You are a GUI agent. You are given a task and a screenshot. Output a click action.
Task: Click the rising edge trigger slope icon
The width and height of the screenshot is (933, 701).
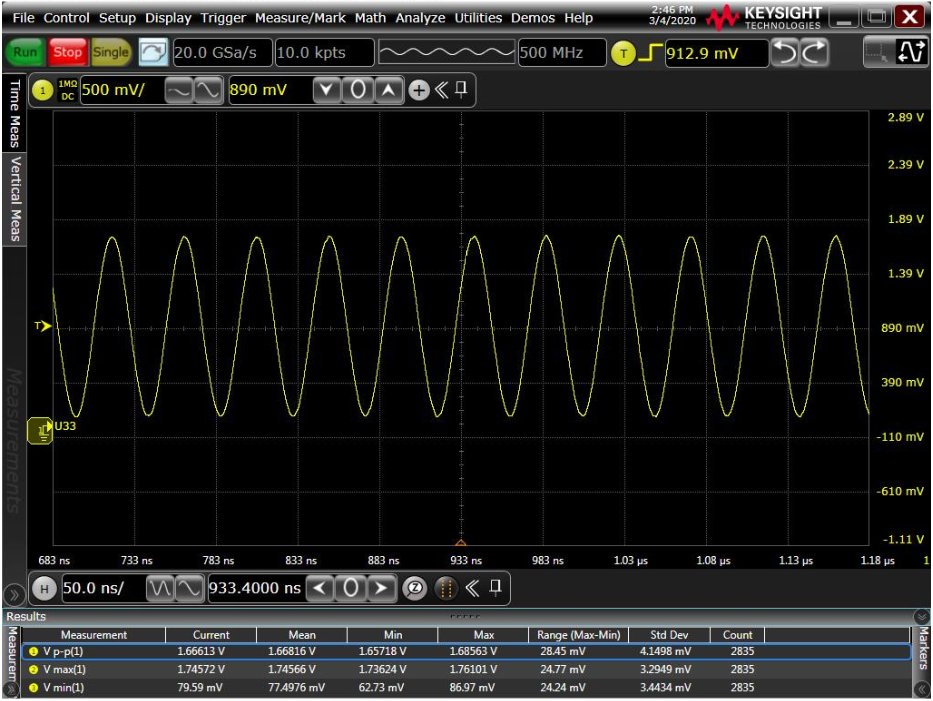(x=650, y=53)
